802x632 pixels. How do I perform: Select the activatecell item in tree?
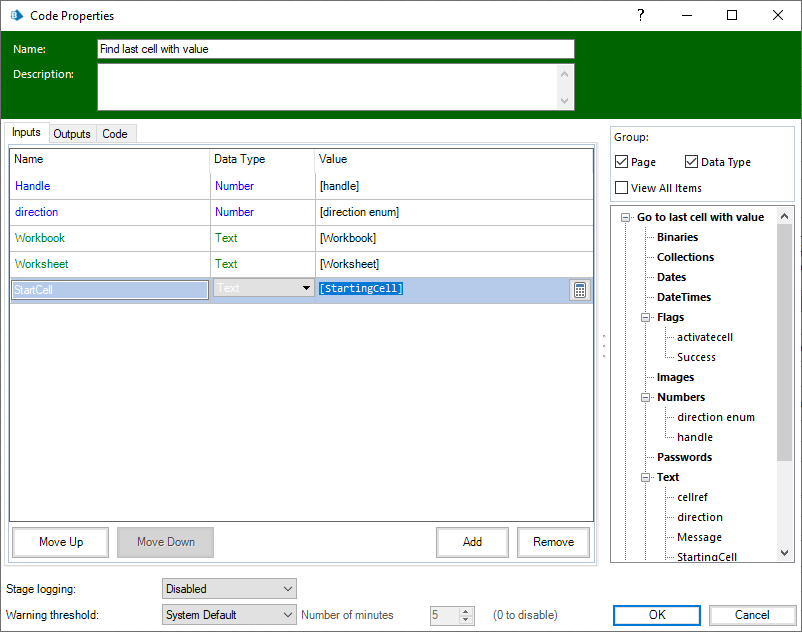[x=705, y=337]
